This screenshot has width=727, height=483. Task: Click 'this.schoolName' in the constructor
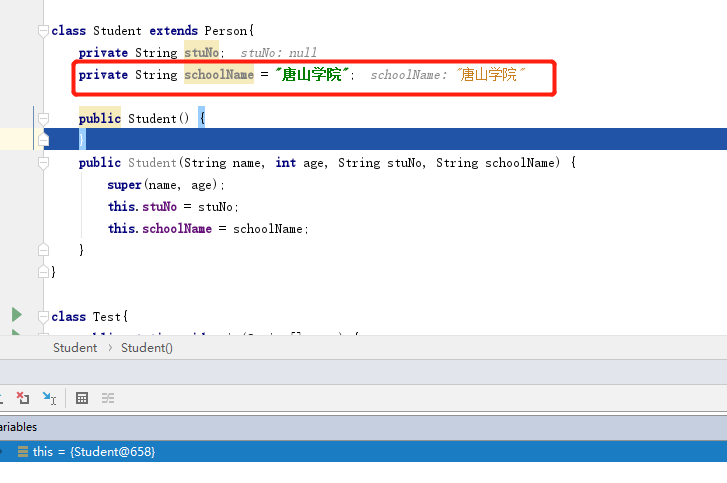pos(159,229)
